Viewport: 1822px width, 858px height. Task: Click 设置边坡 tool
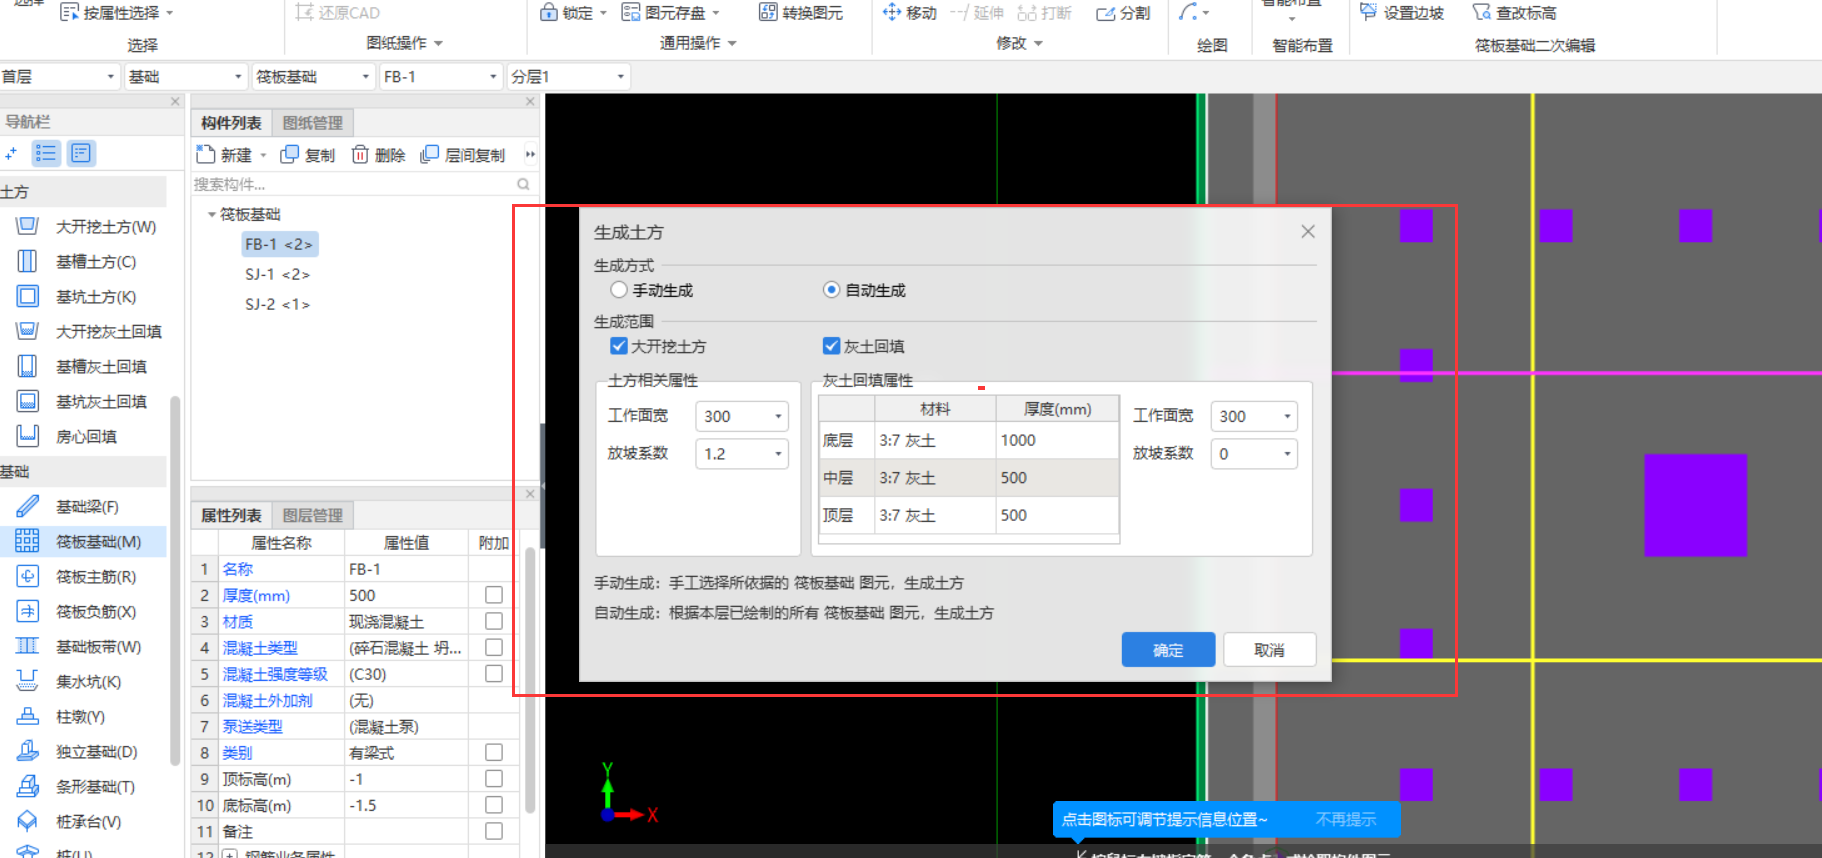[1402, 13]
